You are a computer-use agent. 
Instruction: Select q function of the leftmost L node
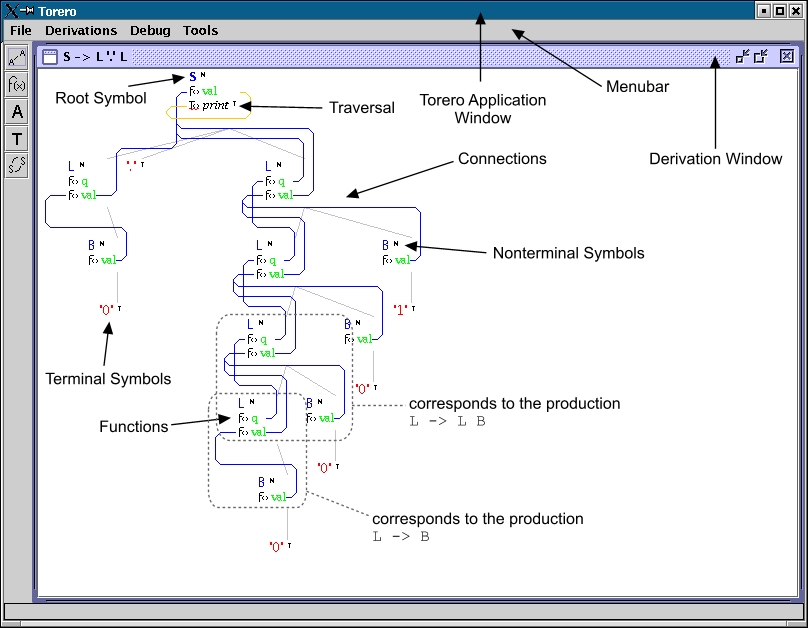[85, 181]
